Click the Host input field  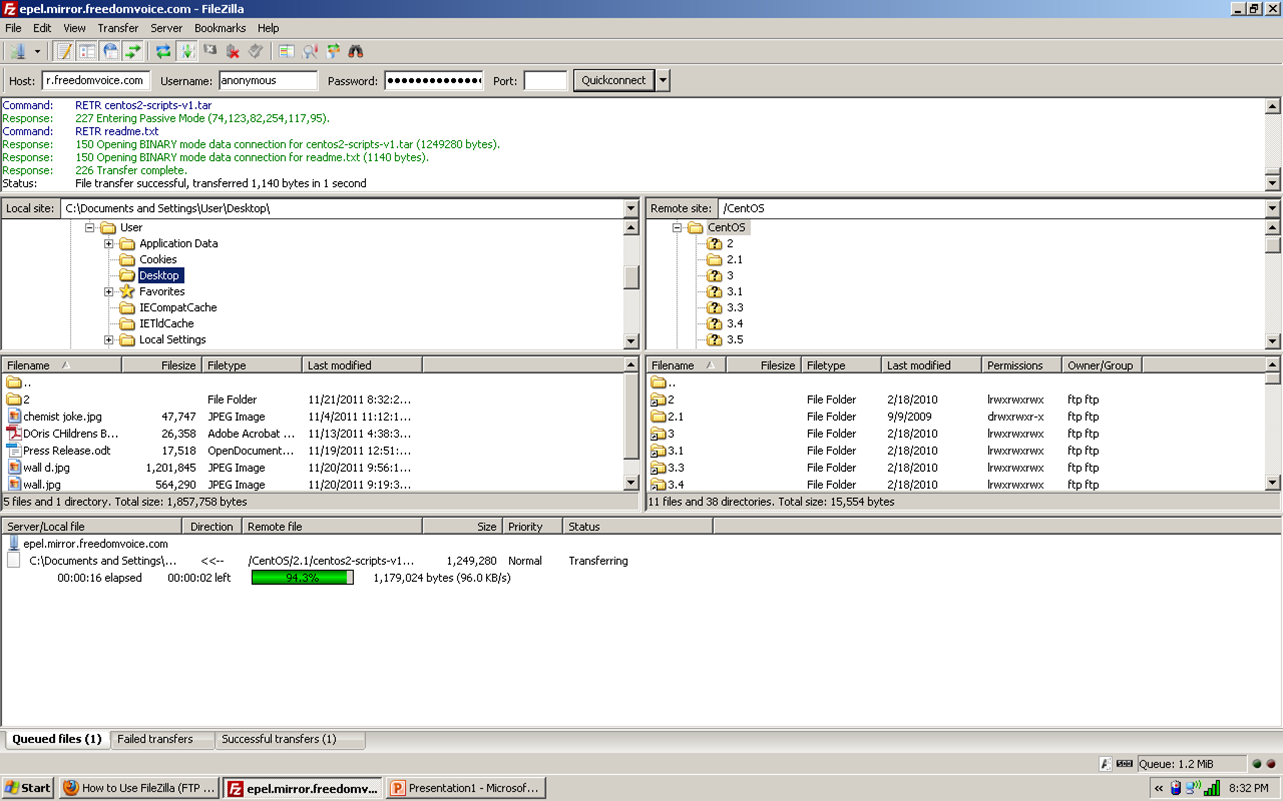pyautogui.click(x=96, y=80)
